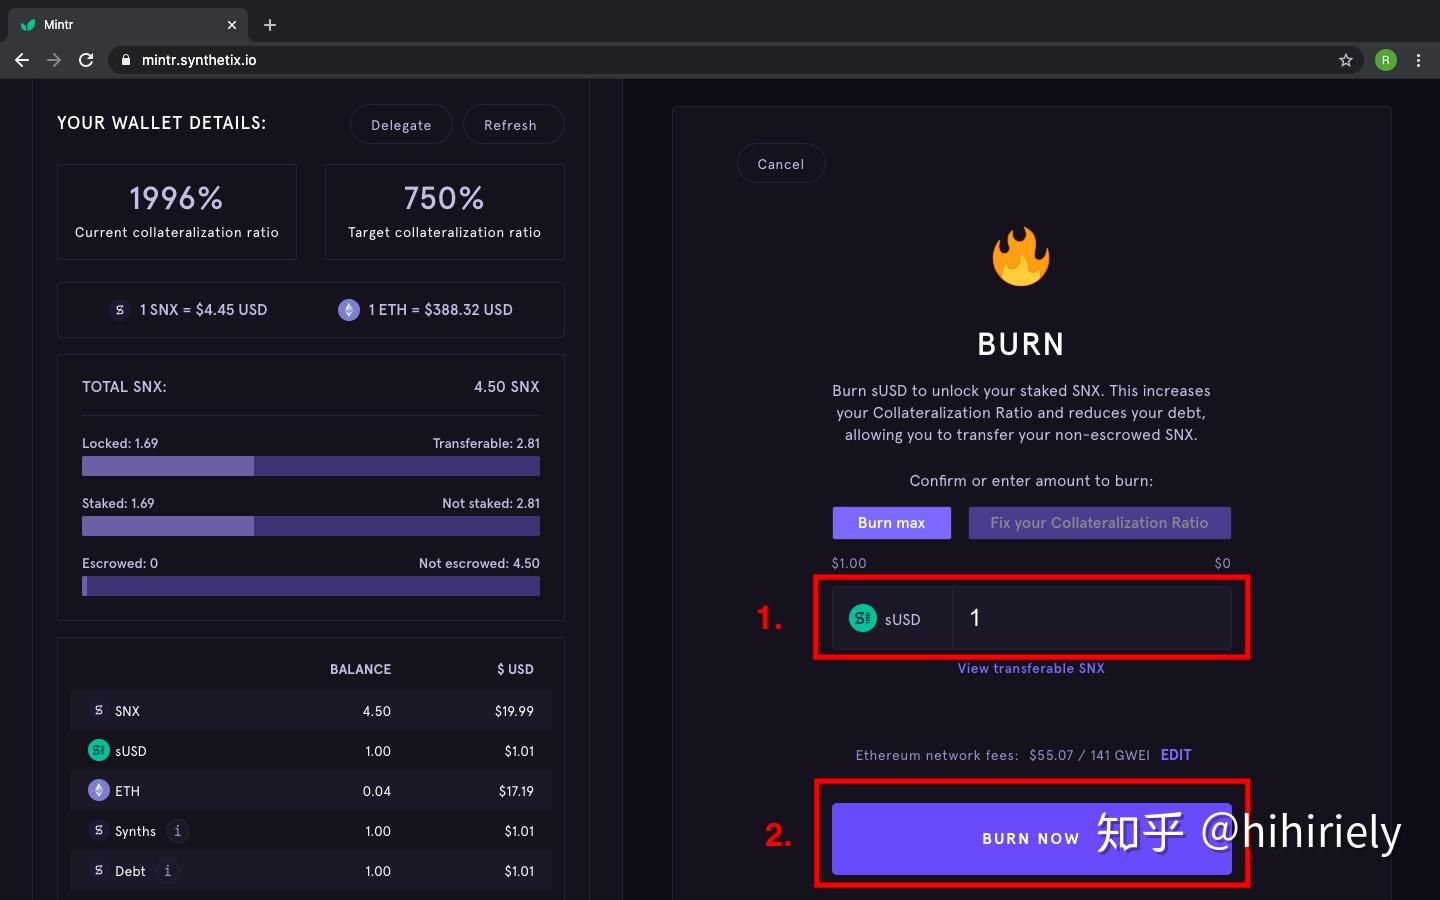Close the Mintr tab
Viewport: 1440px width, 900px height.
(x=232, y=25)
